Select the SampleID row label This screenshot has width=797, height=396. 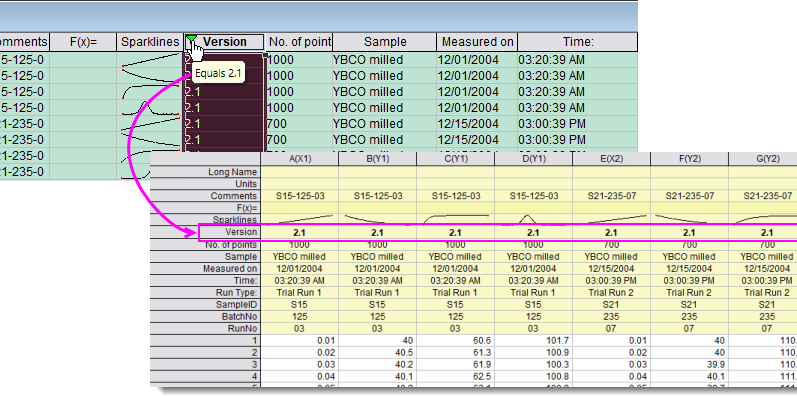[x=205, y=304]
